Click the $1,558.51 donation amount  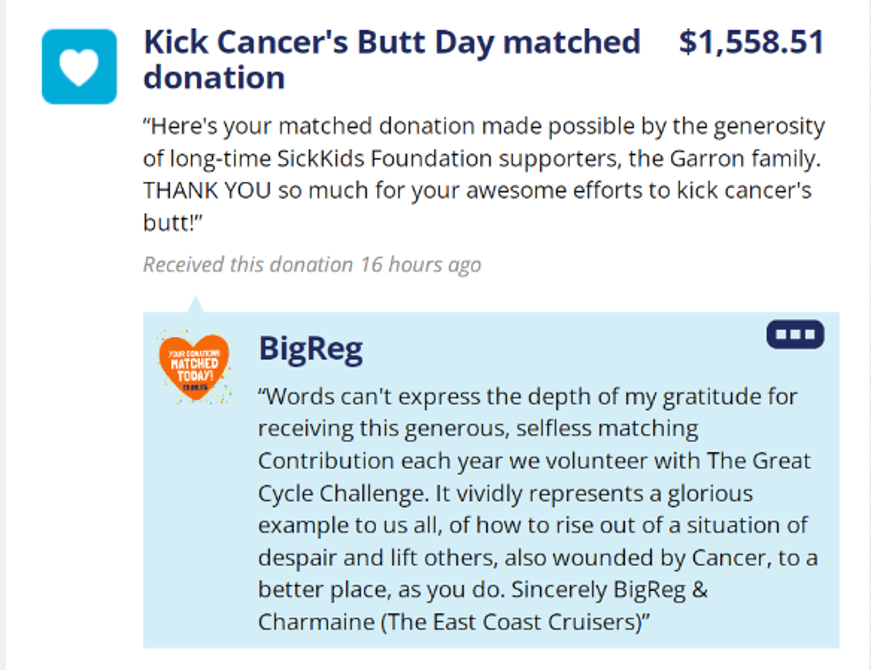[x=751, y=42]
